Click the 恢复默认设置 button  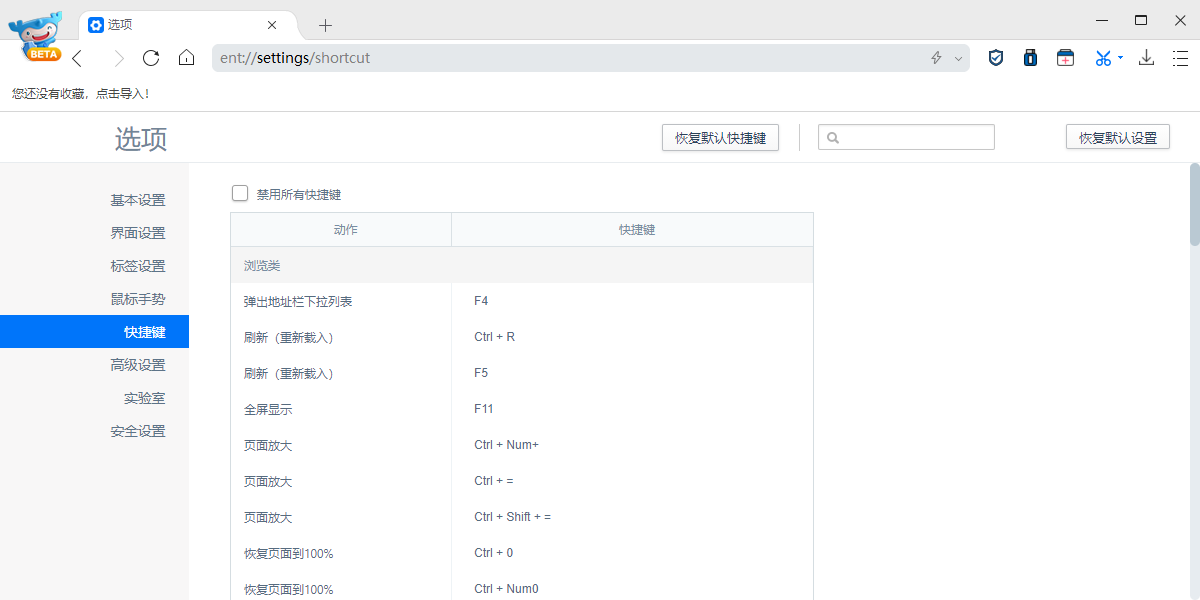coord(1117,136)
